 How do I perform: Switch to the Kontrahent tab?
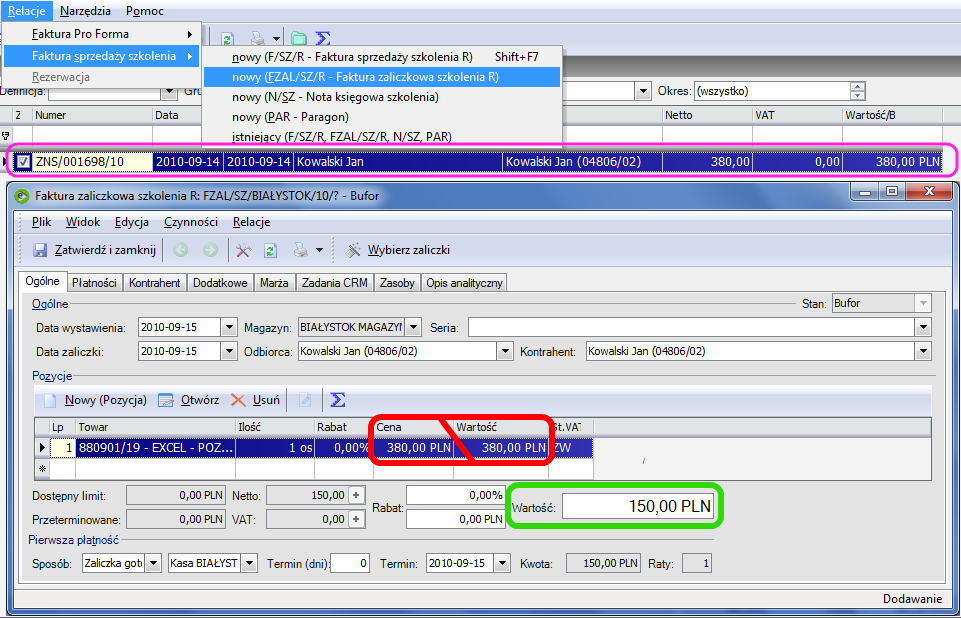(154, 283)
